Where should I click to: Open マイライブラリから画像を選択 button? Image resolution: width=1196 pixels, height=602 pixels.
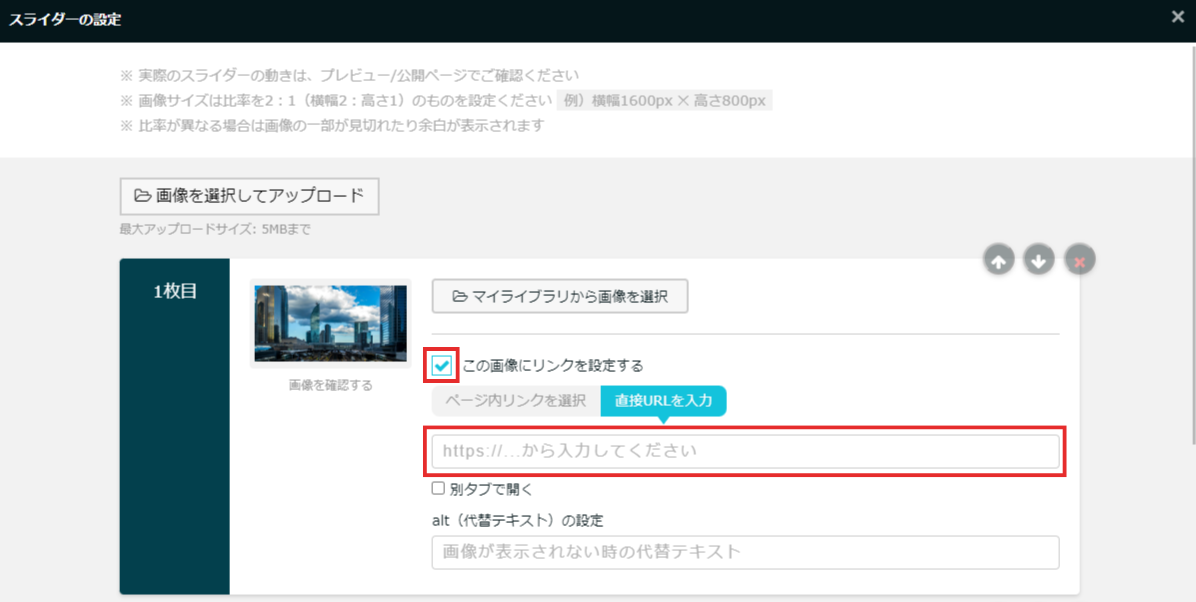click(560, 296)
